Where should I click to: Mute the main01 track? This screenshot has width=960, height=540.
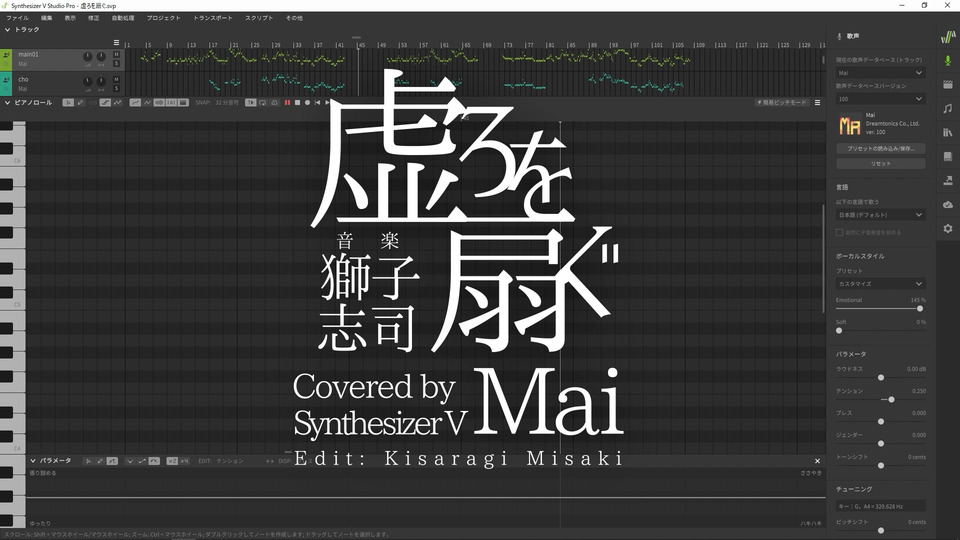[116, 54]
